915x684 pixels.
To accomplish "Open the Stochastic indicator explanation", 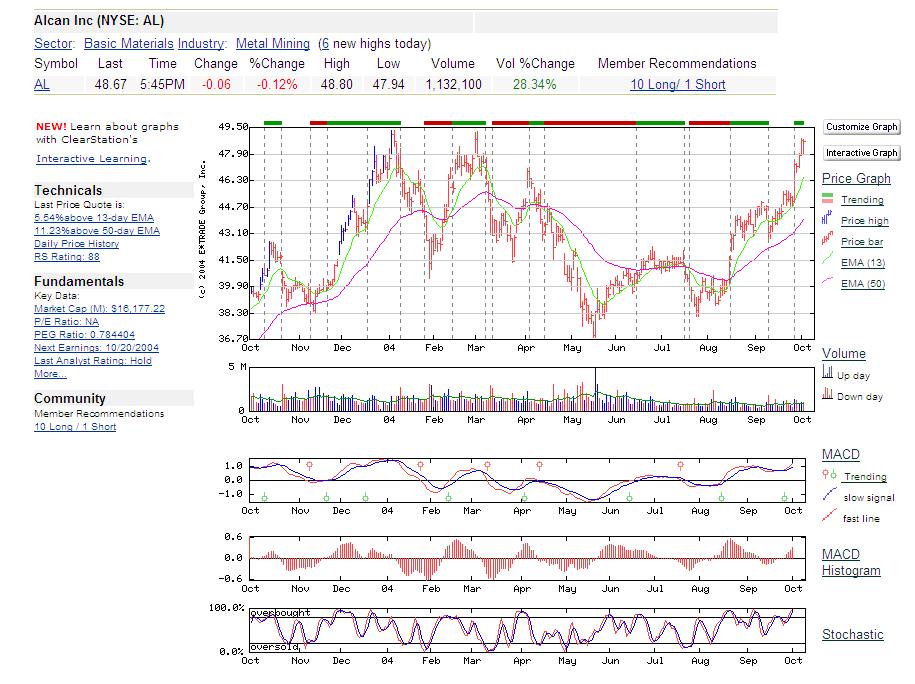I will pyautogui.click(x=852, y=634).
